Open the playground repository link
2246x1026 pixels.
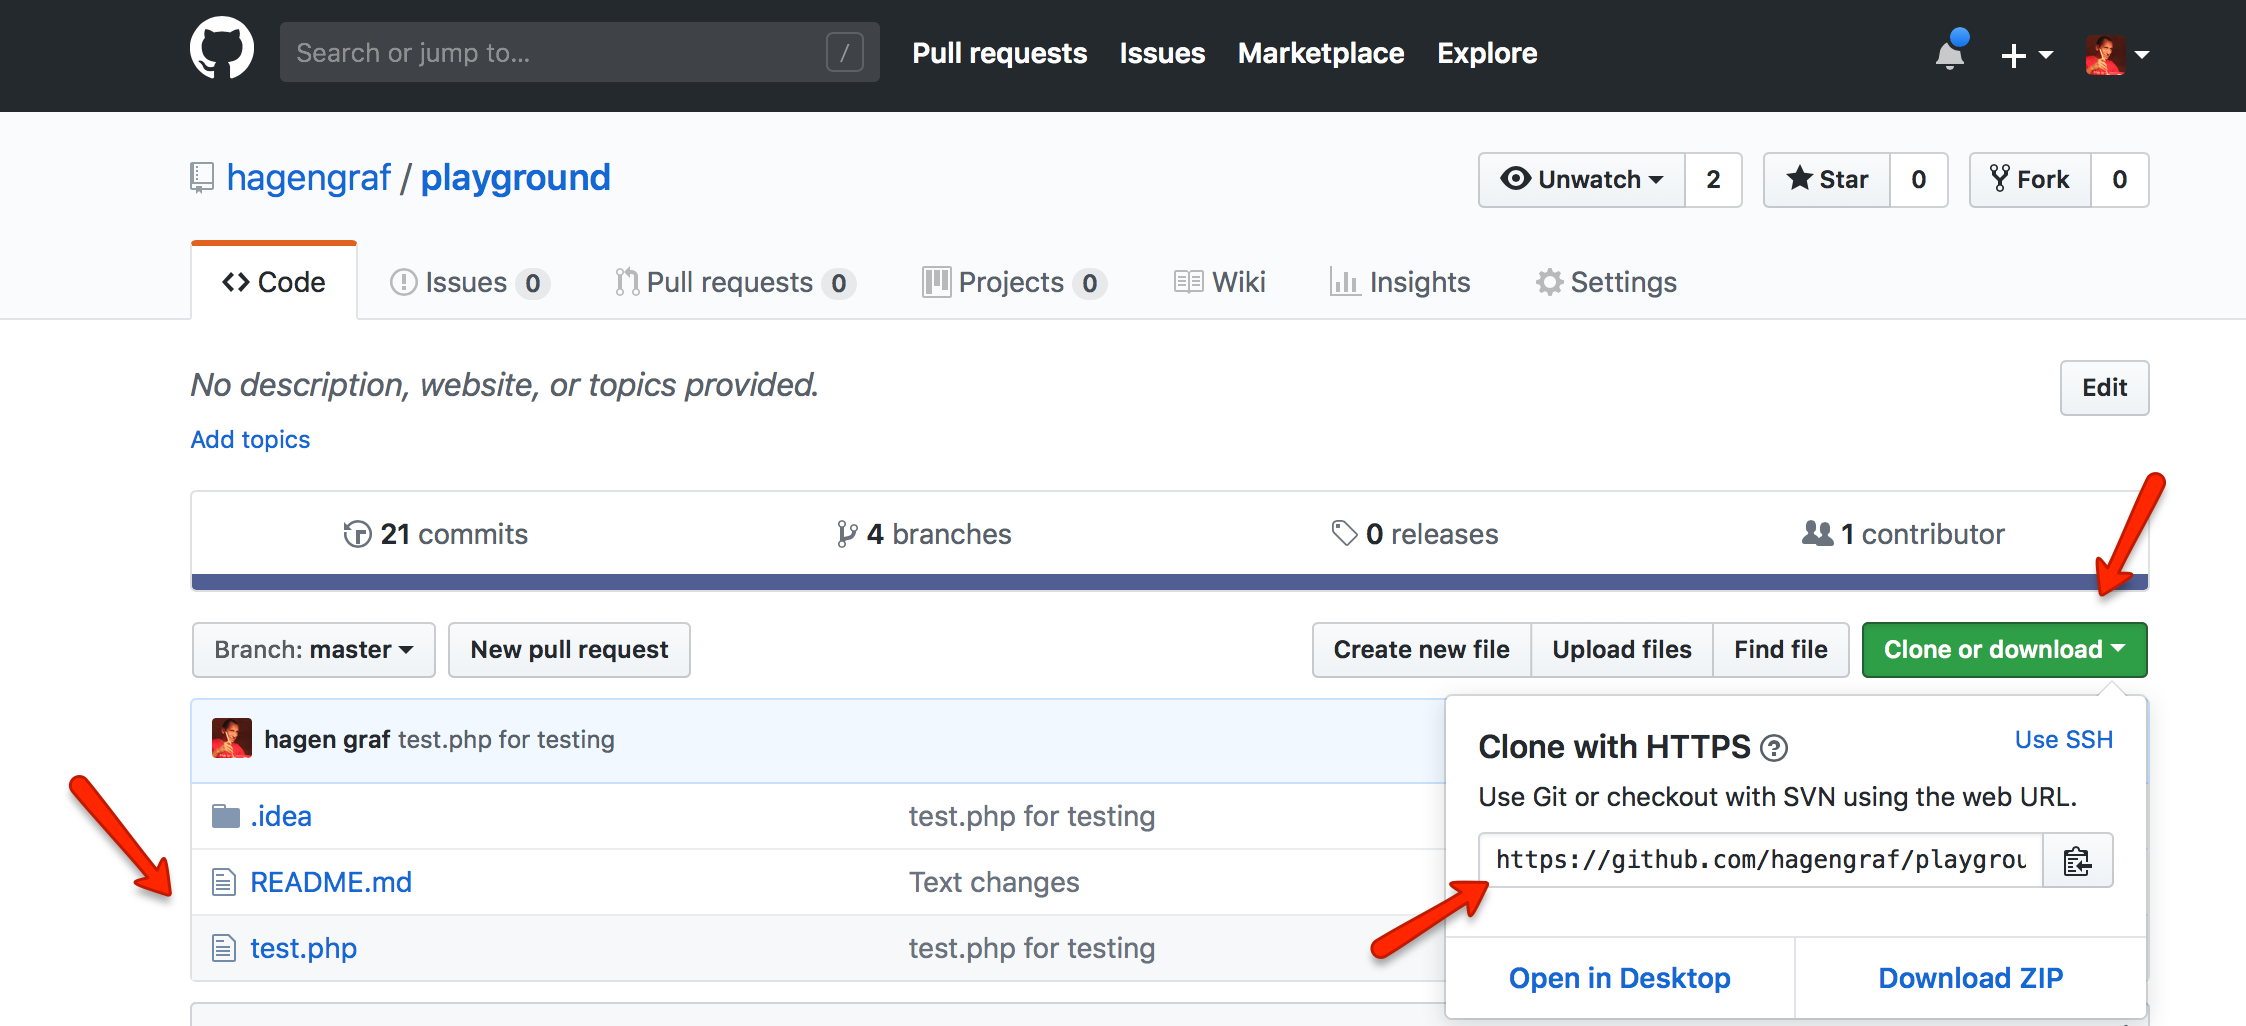[x=515, y=178]
